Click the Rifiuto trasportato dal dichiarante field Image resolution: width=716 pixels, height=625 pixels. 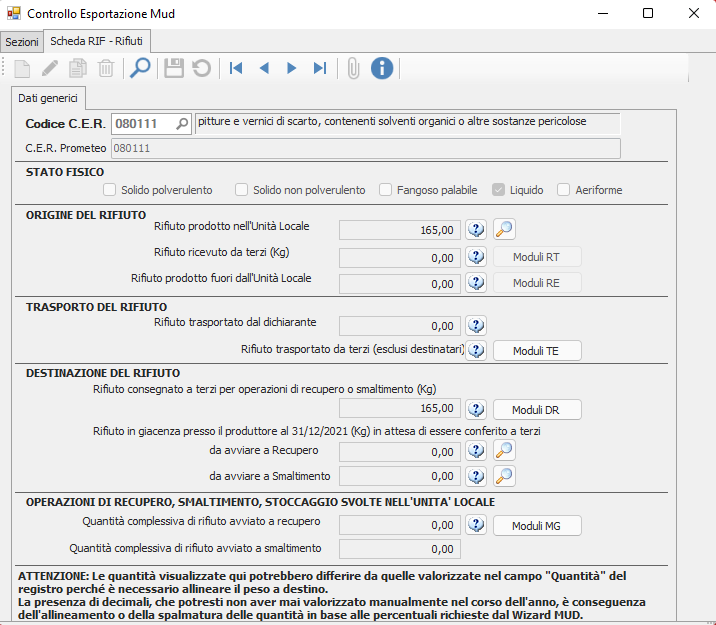click(x=400, y=325)
